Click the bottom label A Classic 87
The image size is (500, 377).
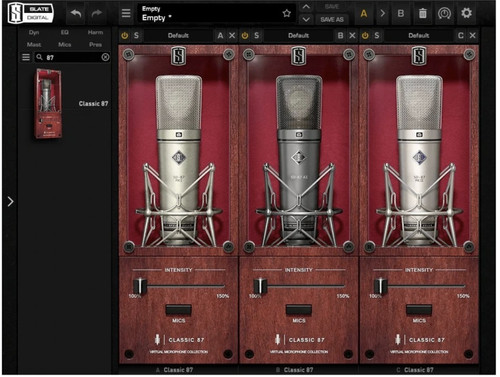tap(174, 370)
